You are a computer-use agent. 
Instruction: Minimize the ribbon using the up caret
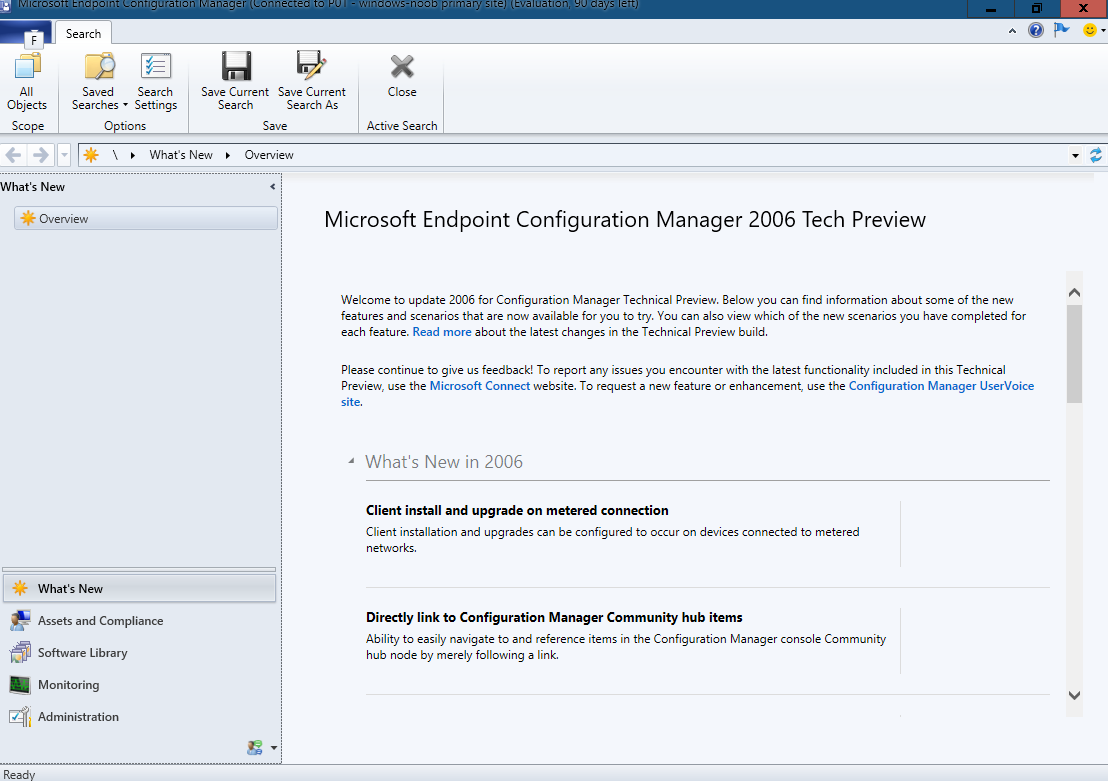pyautogui.click(x=1012, y=31)
